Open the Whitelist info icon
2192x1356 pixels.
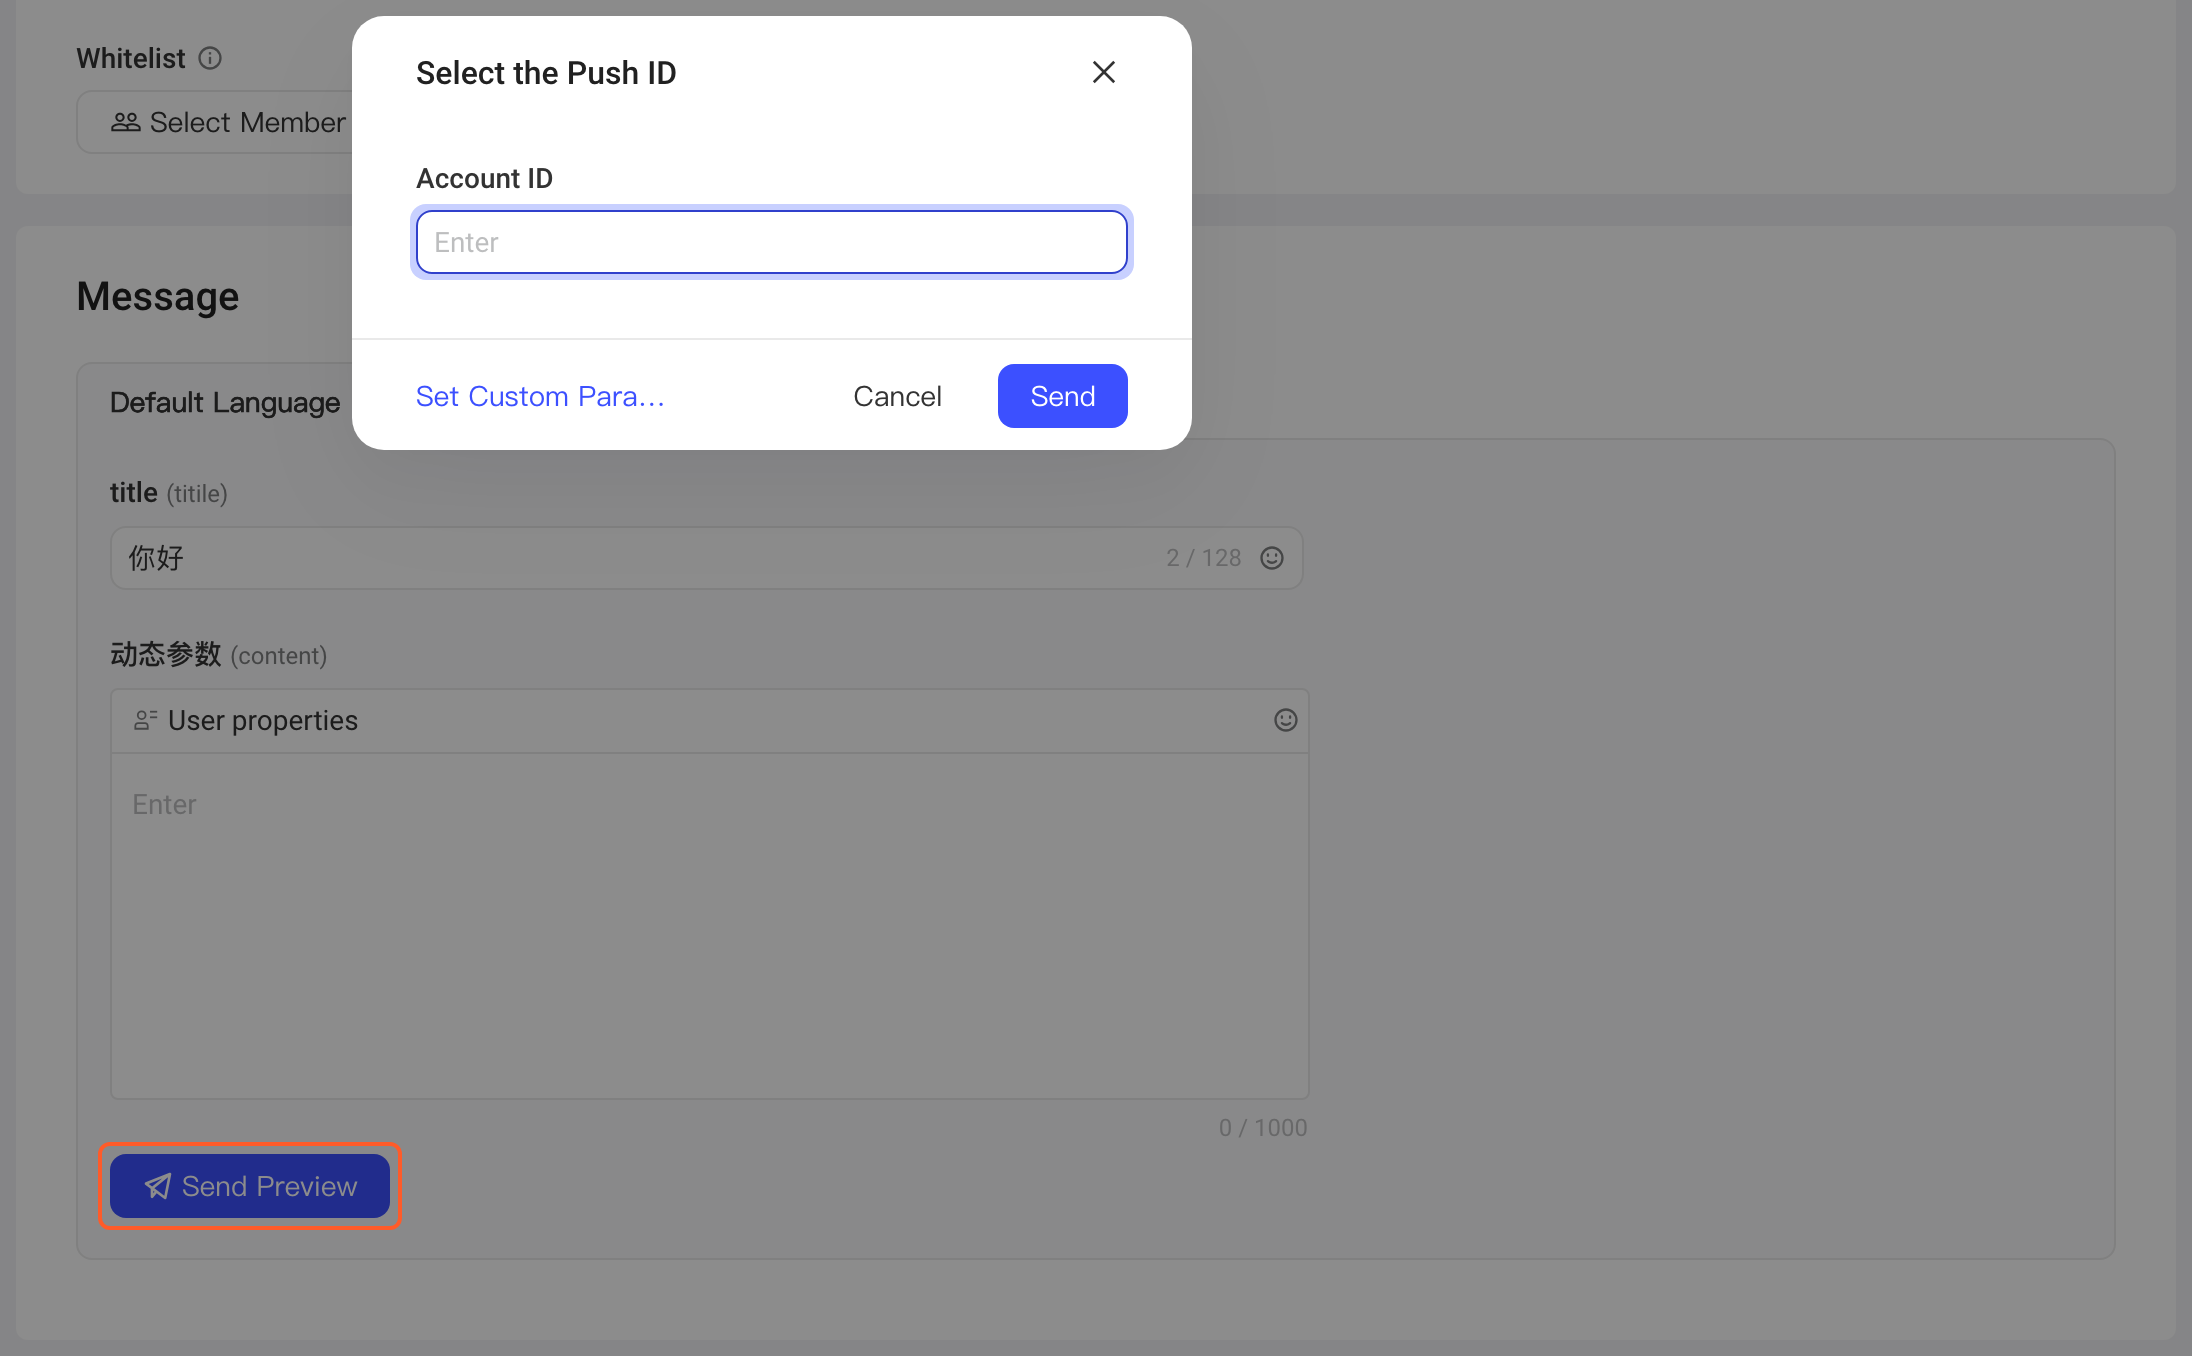(210, 58)
